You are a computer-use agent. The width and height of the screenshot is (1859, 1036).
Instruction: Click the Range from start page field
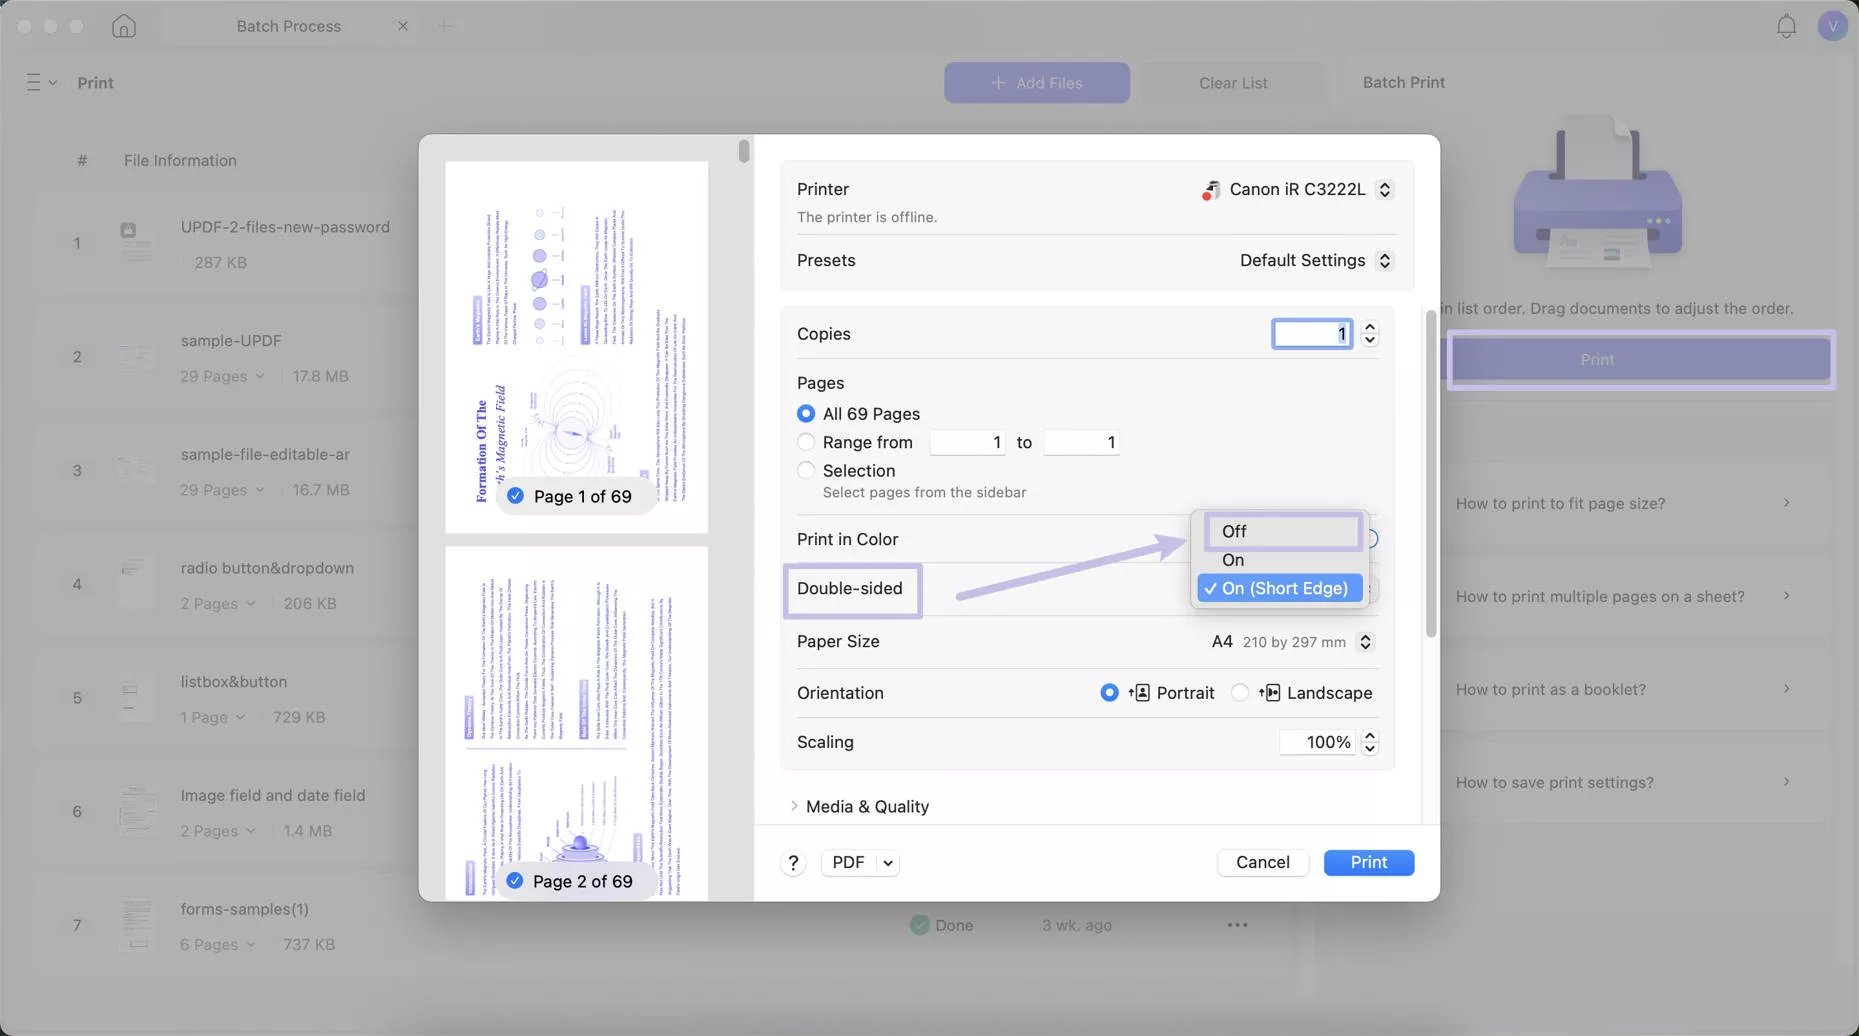[967, 443]
